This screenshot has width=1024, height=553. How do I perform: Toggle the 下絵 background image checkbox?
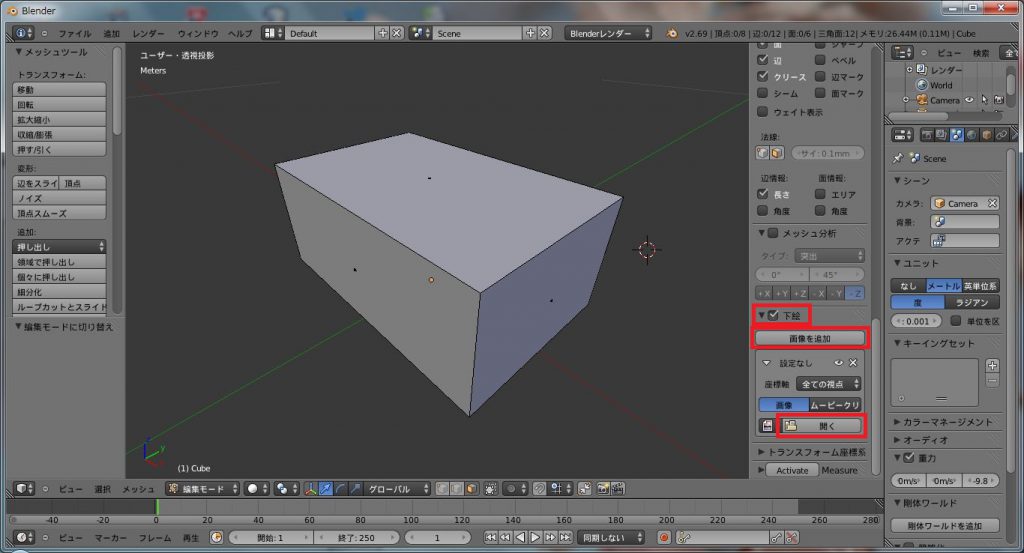(x=774, y=315)
